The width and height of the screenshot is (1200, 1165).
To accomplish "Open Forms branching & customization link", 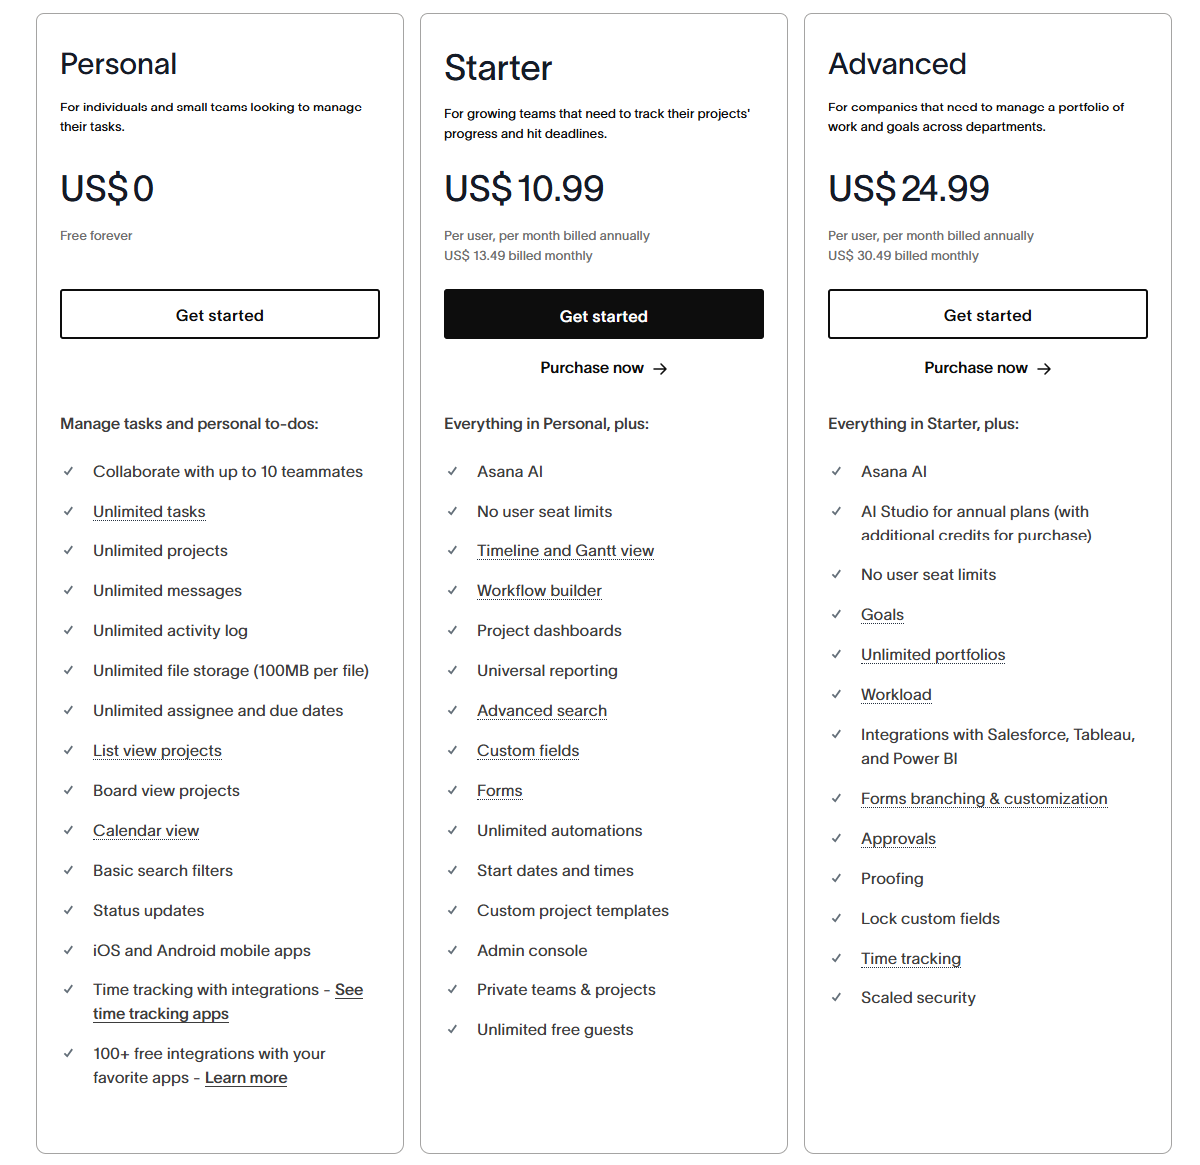I will tap(984, 798).
